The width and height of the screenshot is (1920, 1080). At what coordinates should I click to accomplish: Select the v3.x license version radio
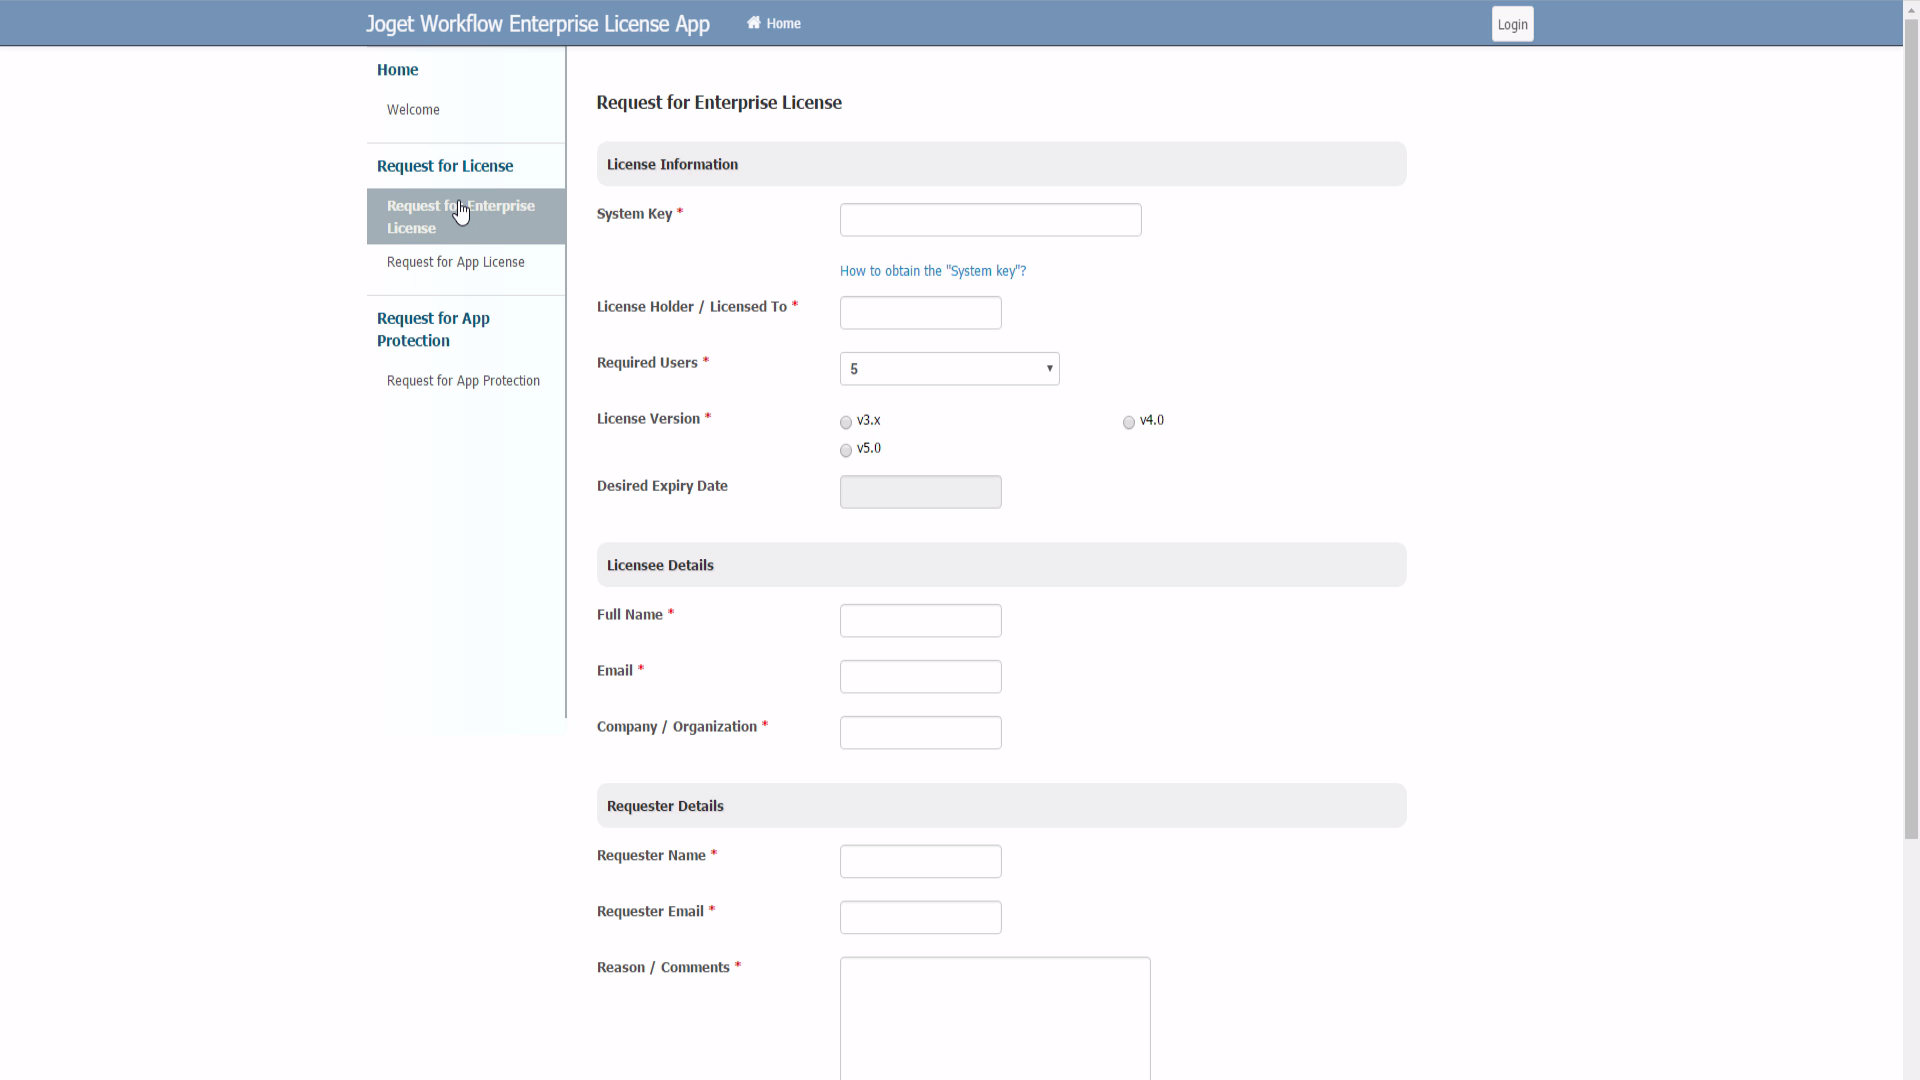846,423
